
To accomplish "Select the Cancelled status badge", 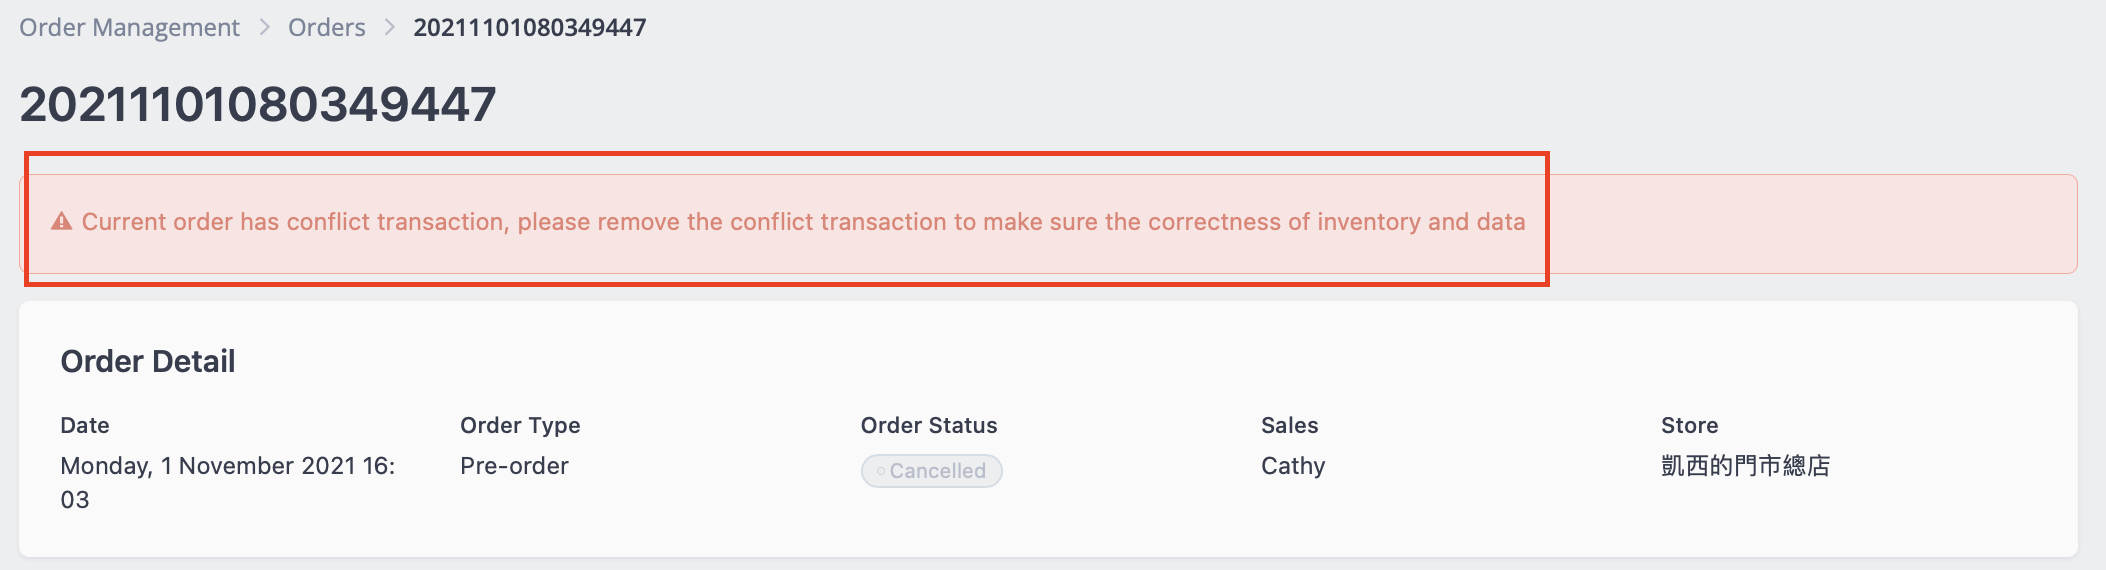I will click(932, 471).
